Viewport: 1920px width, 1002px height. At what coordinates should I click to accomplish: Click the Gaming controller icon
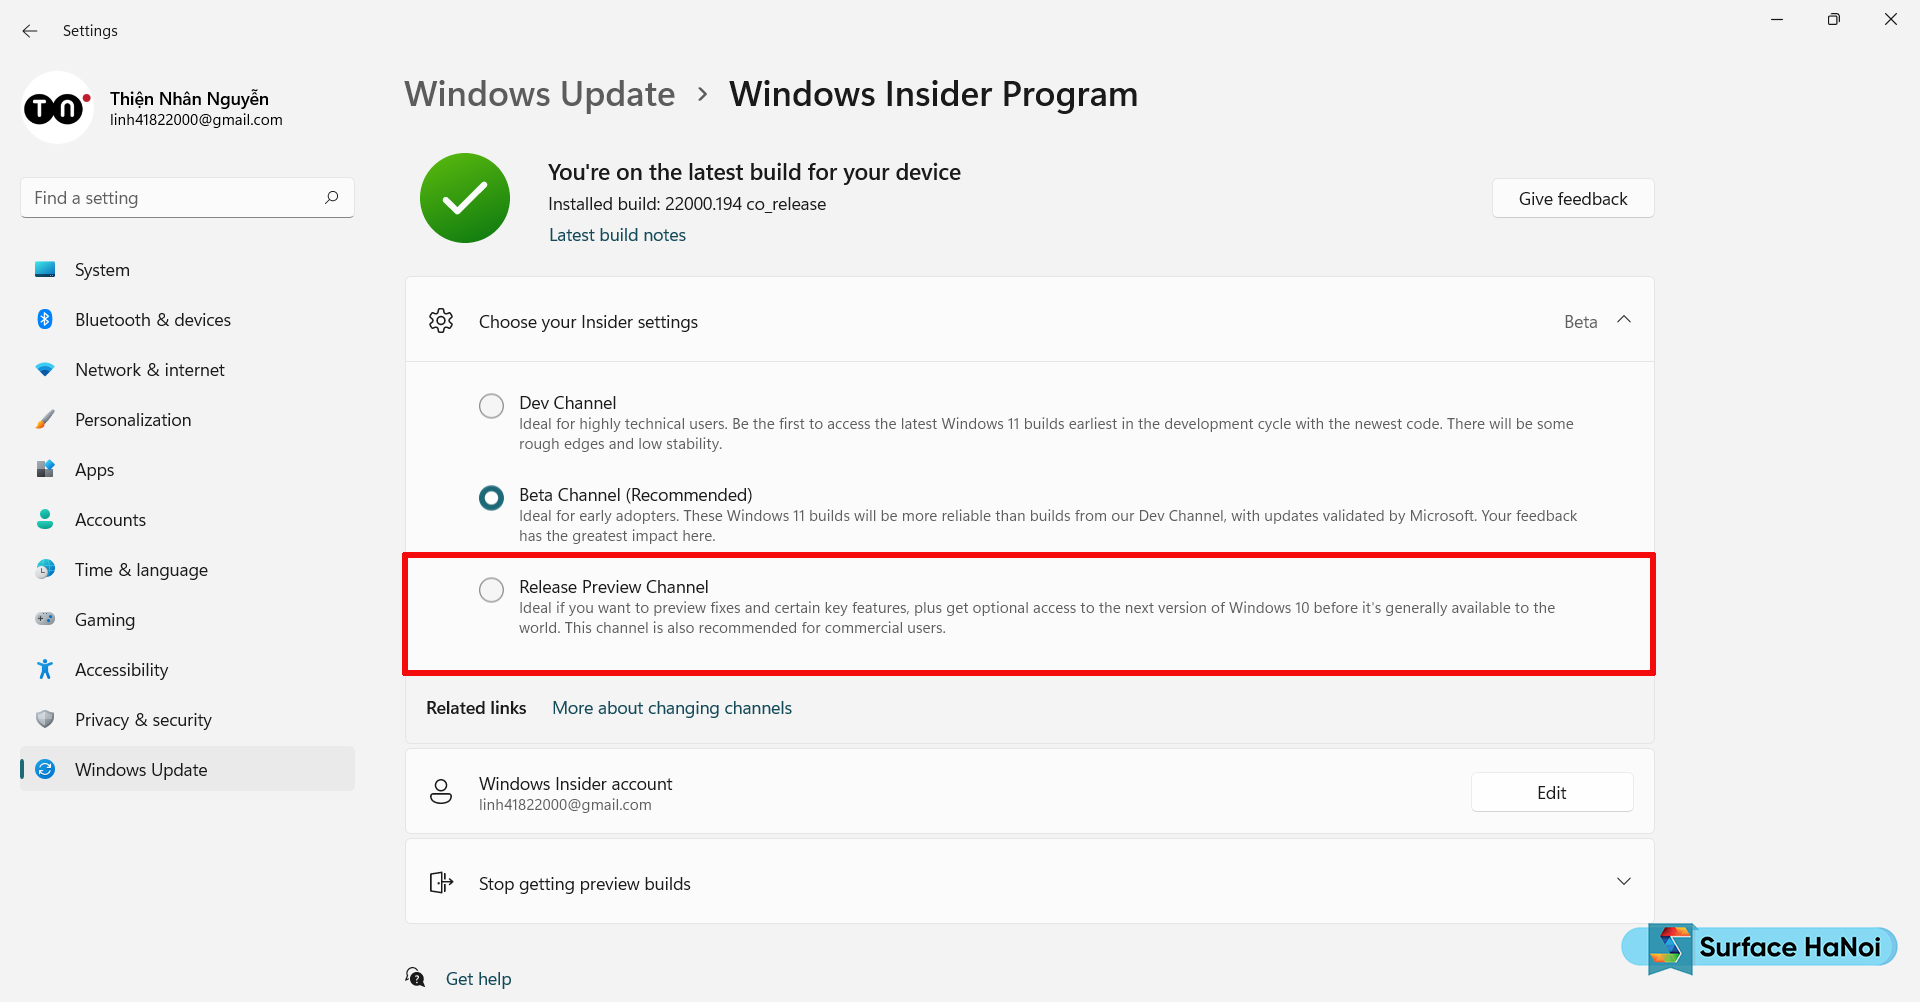(45, 619)
